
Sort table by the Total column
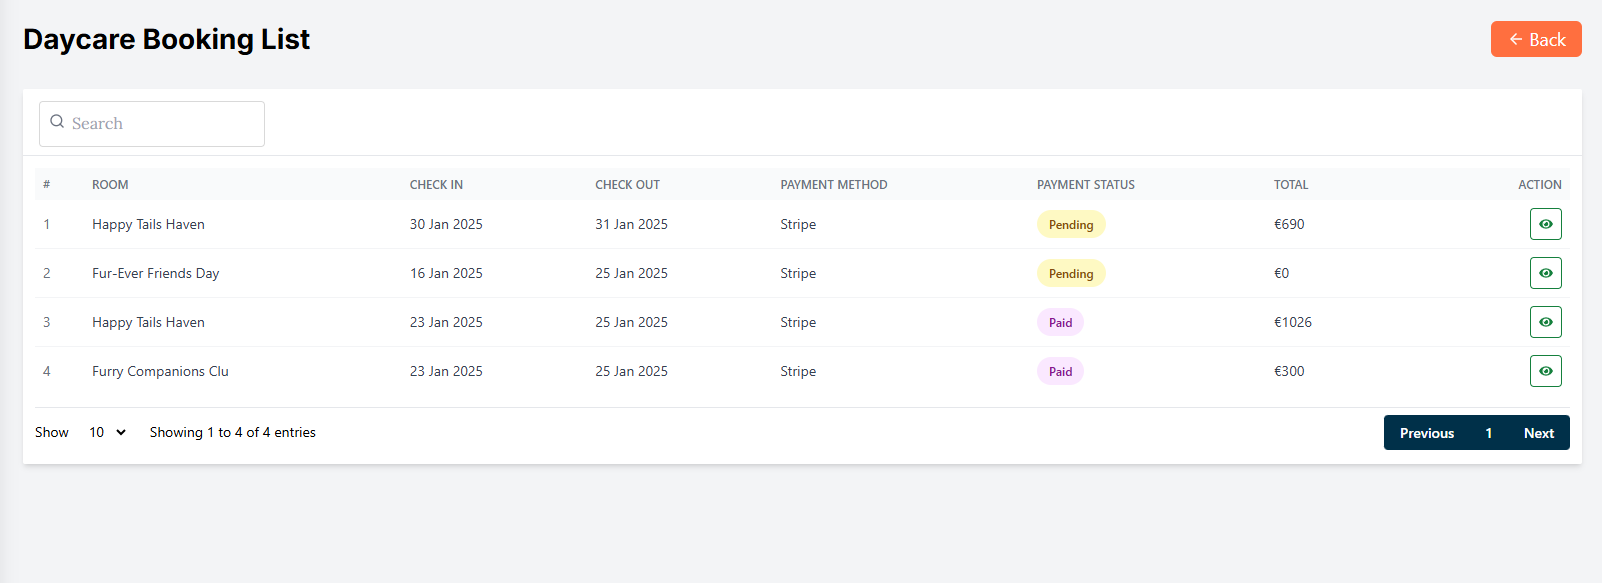(1290, 185)
